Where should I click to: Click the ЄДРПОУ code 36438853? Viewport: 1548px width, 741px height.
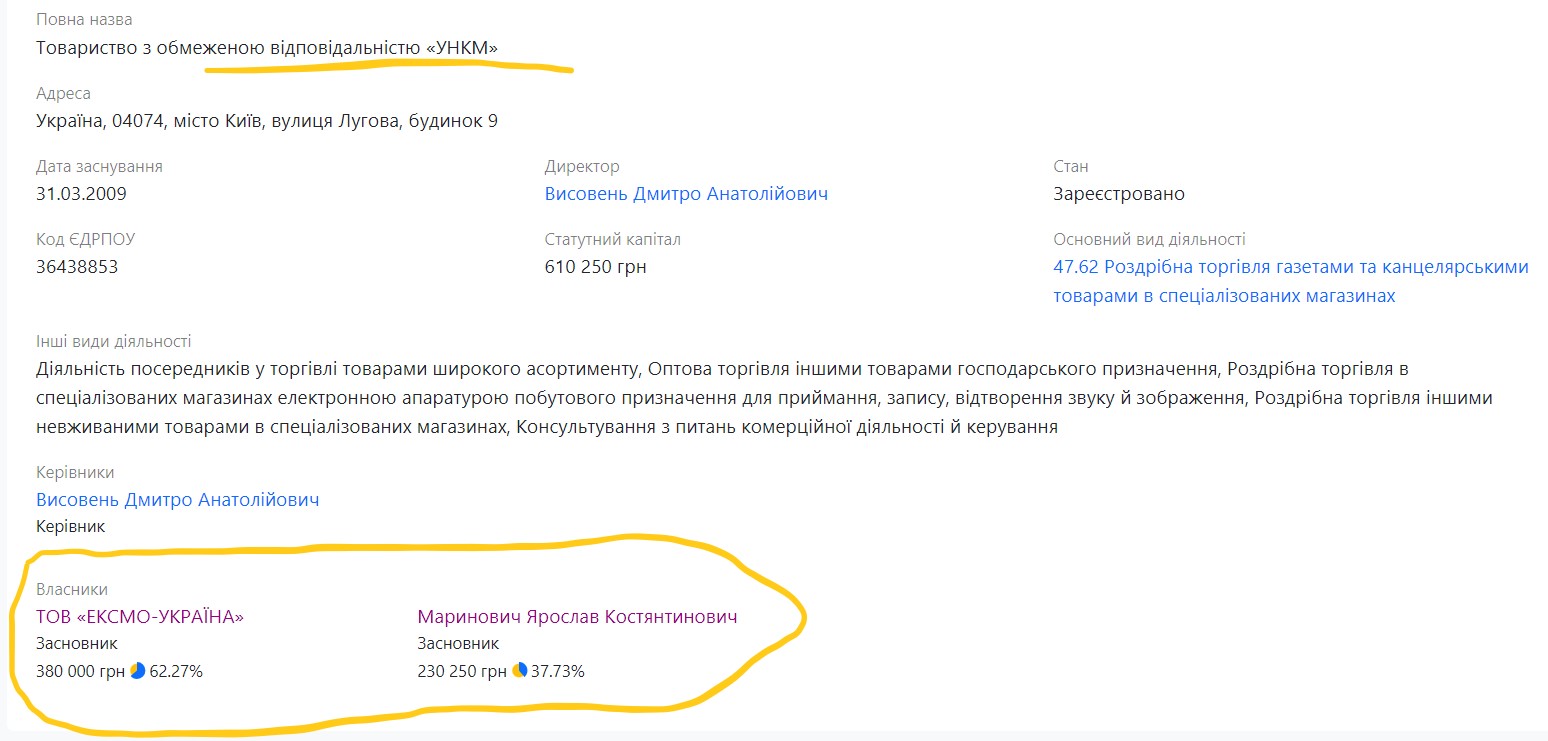(x=77, y=267)
